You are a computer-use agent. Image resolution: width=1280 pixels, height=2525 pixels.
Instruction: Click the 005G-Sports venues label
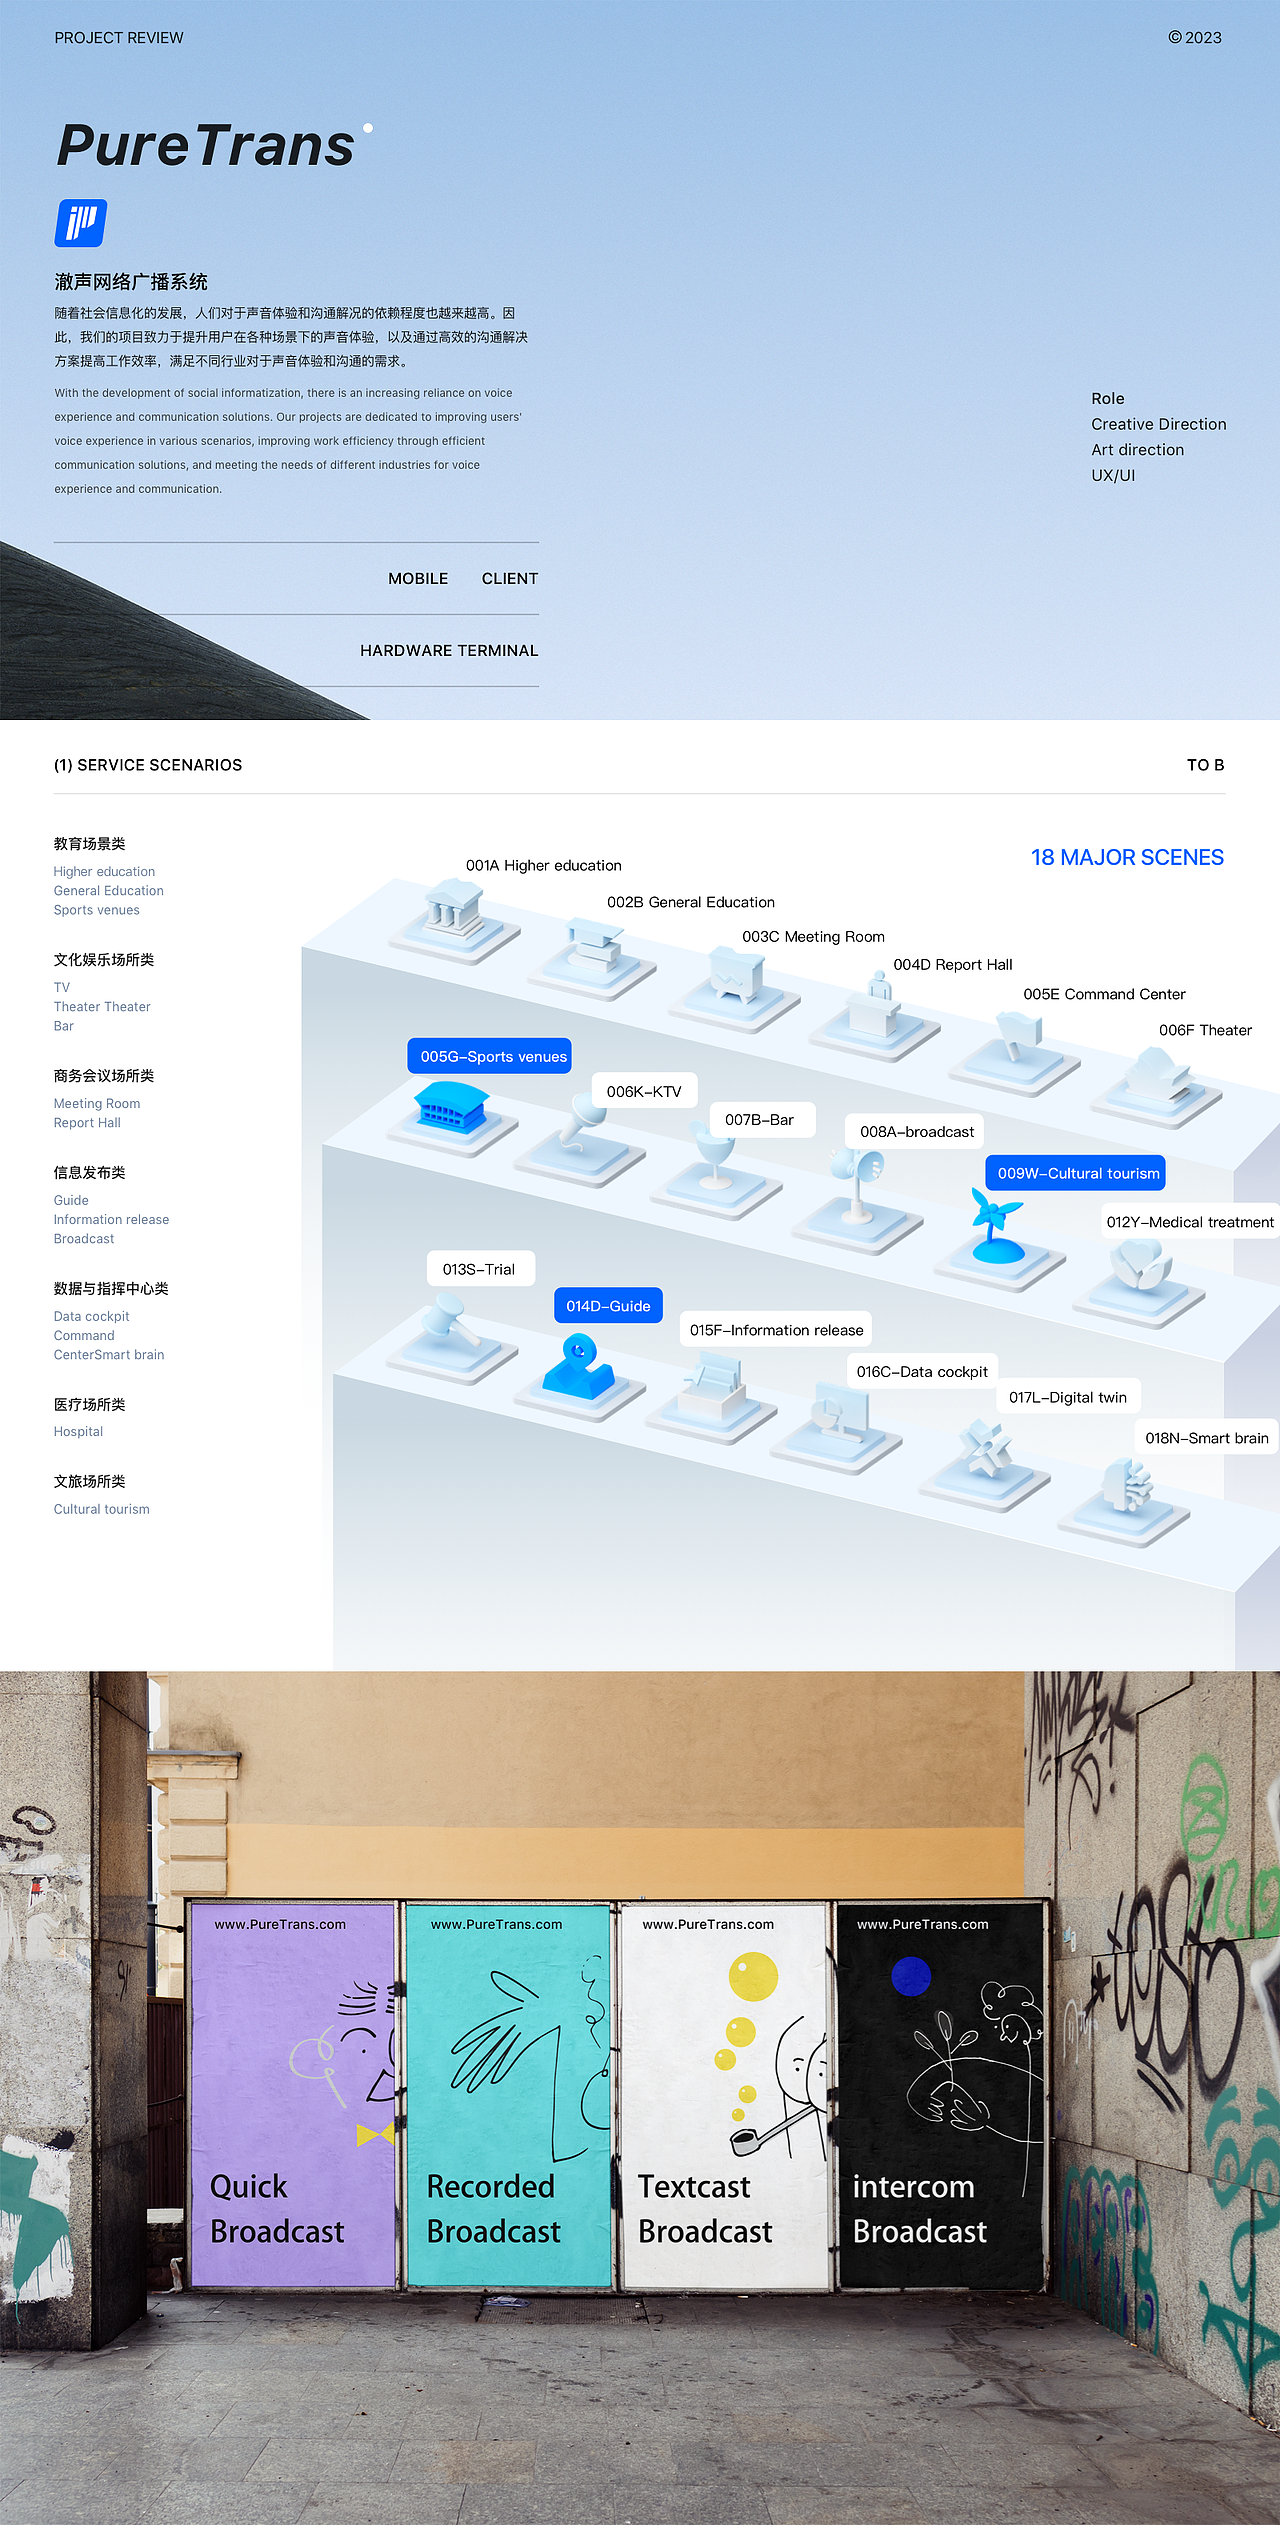tap(490, 1056)
